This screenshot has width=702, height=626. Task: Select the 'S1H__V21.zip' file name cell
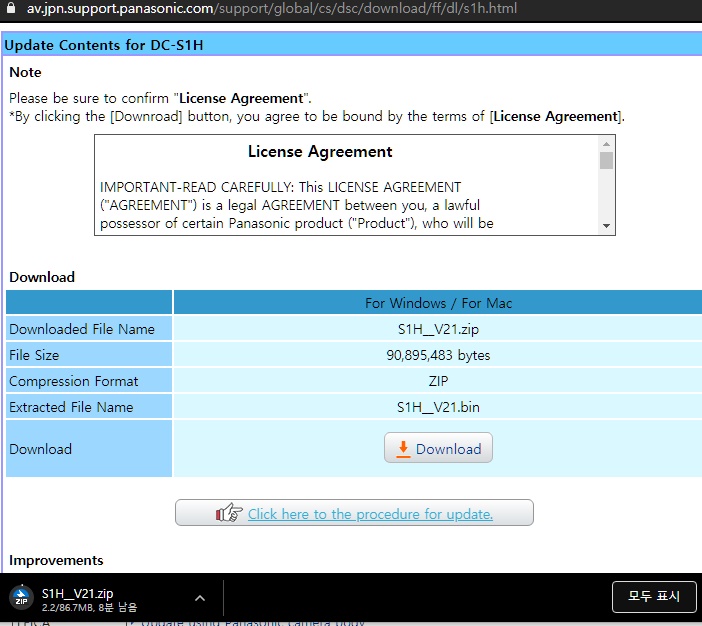438,329
